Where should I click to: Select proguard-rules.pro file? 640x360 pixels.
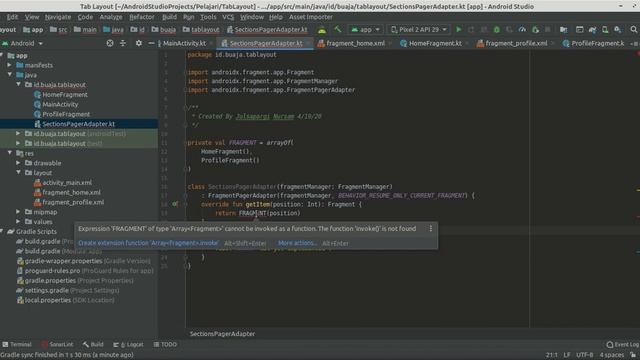pos(52,271)
